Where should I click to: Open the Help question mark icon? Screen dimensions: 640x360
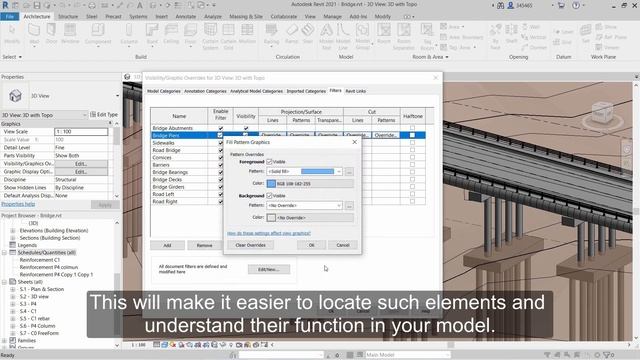pyautogui.click(x=576, y=5)
